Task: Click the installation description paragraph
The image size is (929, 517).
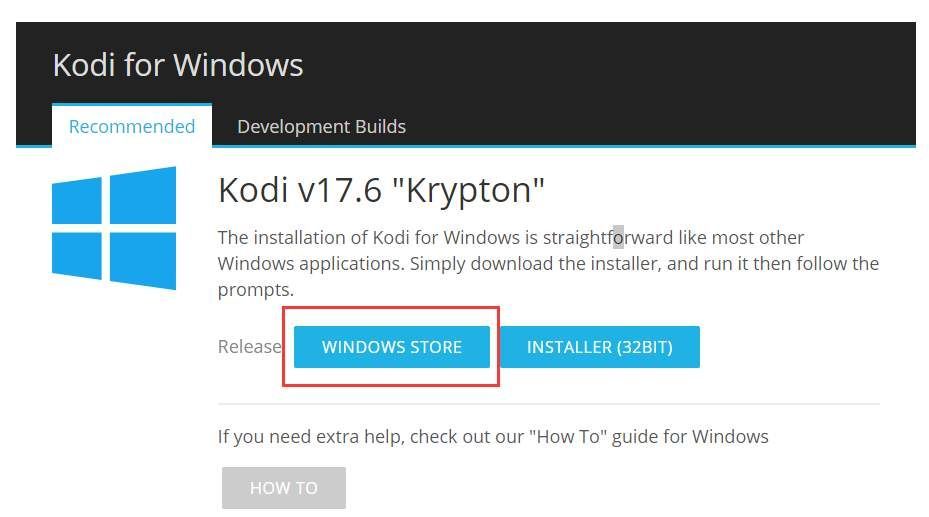Action: click(548, 263)
